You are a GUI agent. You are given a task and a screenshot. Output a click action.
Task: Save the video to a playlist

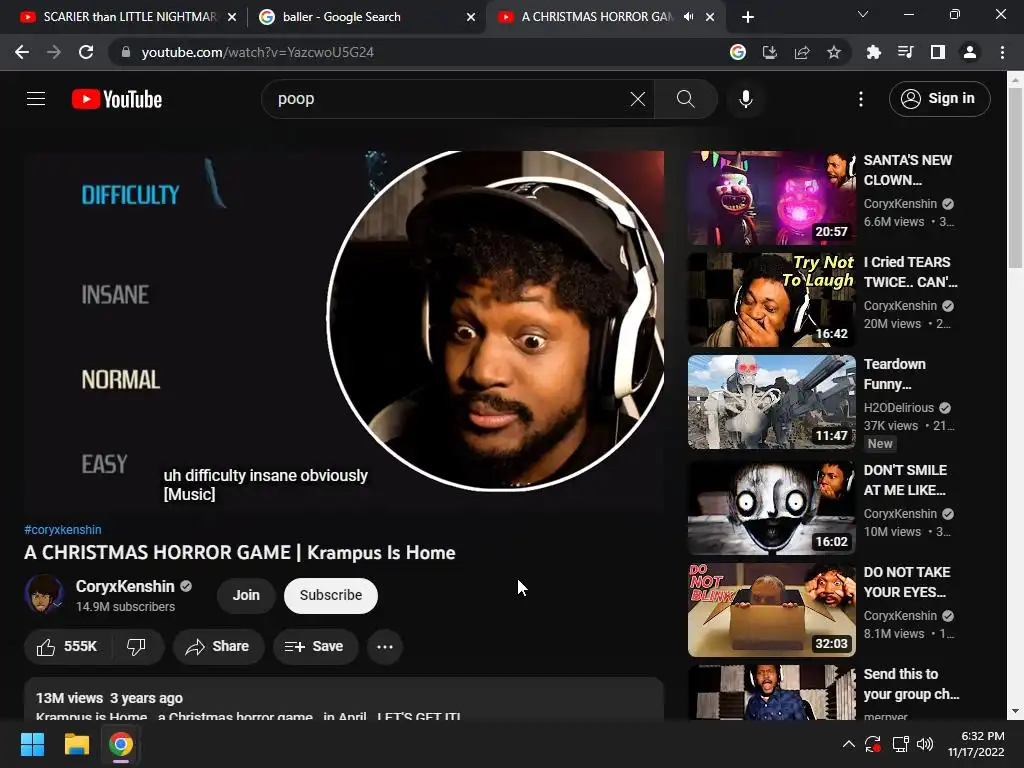point(314,647)
